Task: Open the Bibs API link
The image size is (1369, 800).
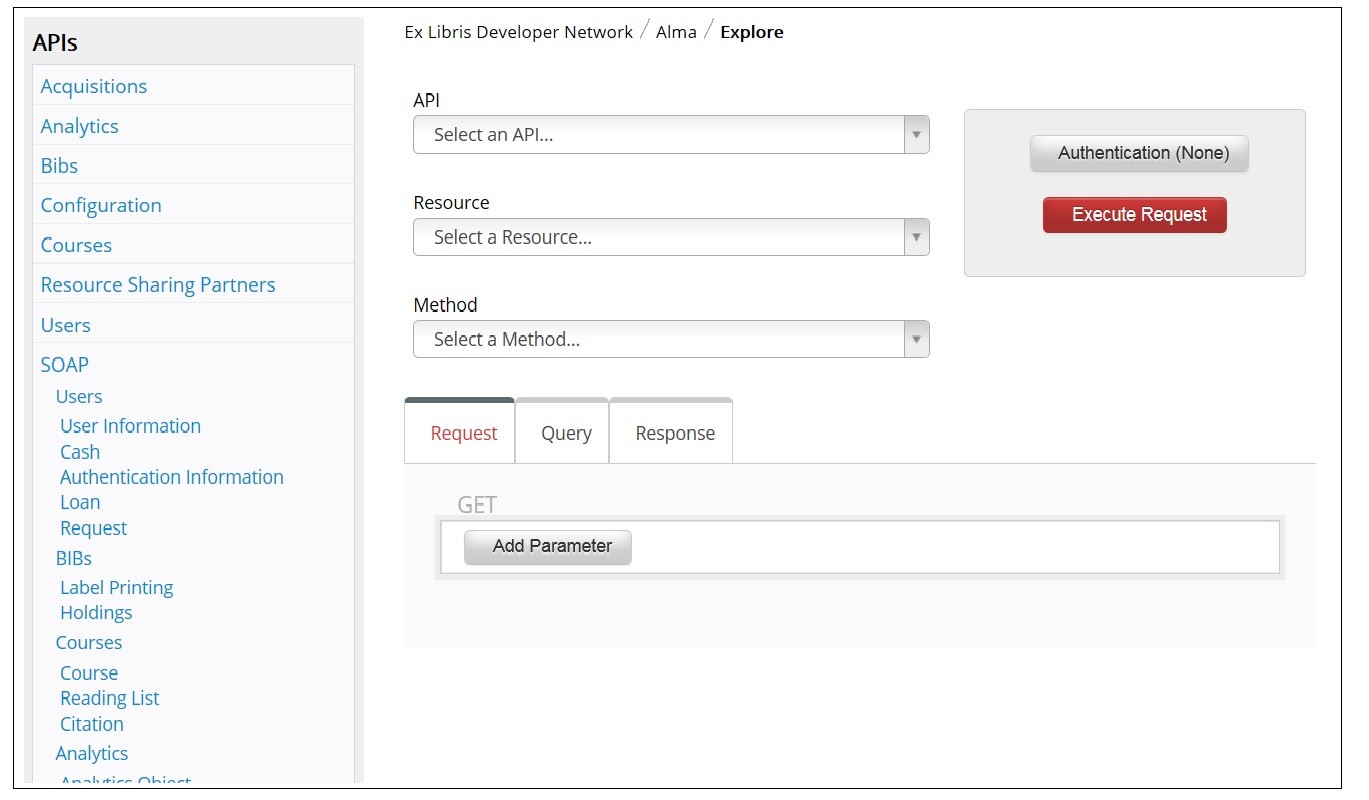Action: click(59, 166)
